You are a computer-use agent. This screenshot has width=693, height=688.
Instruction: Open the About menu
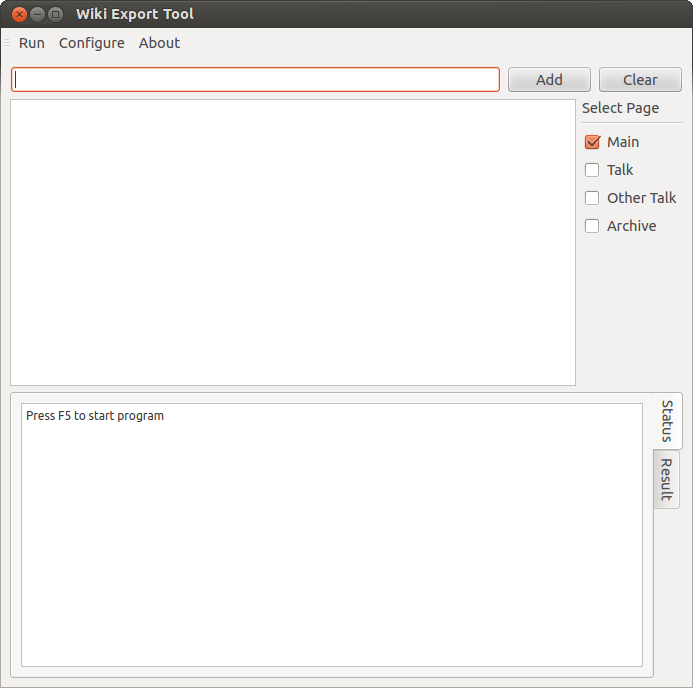[159, 43]
